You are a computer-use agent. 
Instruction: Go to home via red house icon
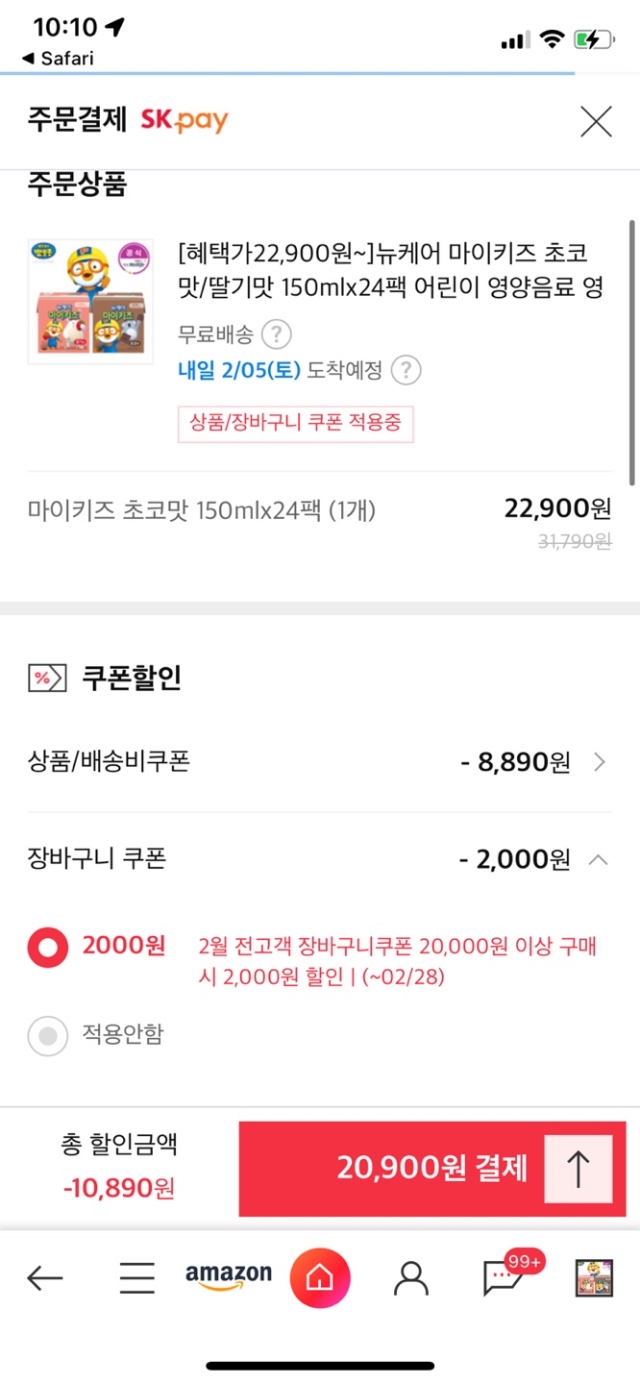pyautogui.click(x=320, y=1277)
